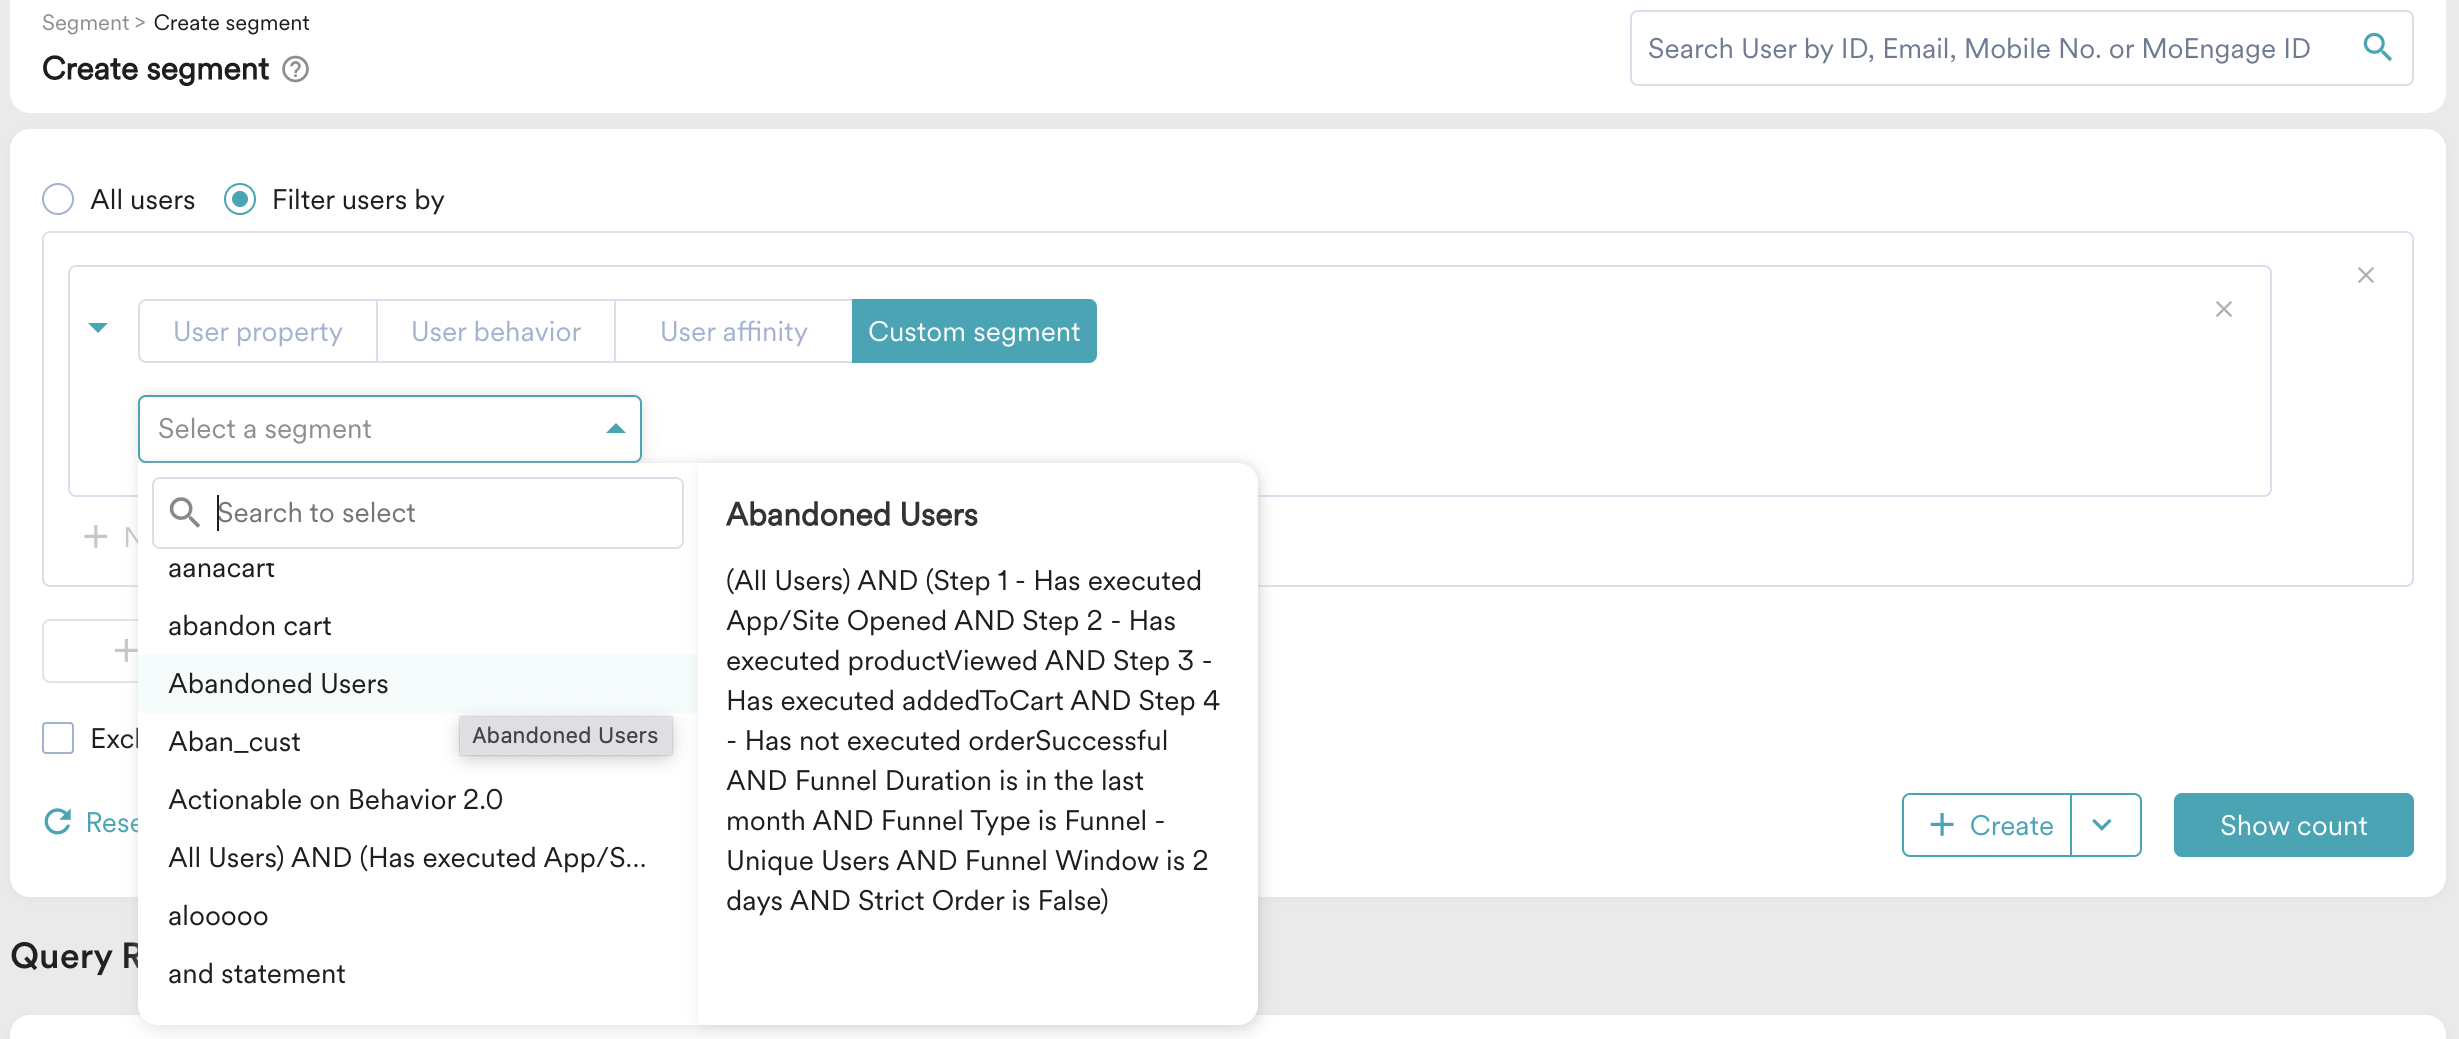Select the Filter users by radio button
The width and height of the screenshot is (2459, 1039).
click(240, 199)
